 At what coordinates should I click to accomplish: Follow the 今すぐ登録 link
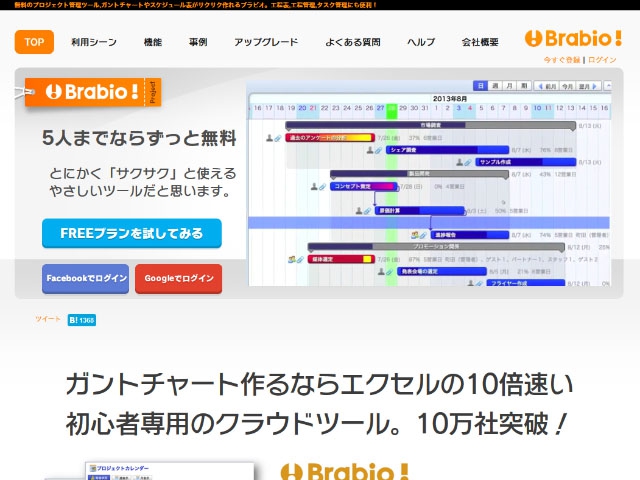(562, 60)
